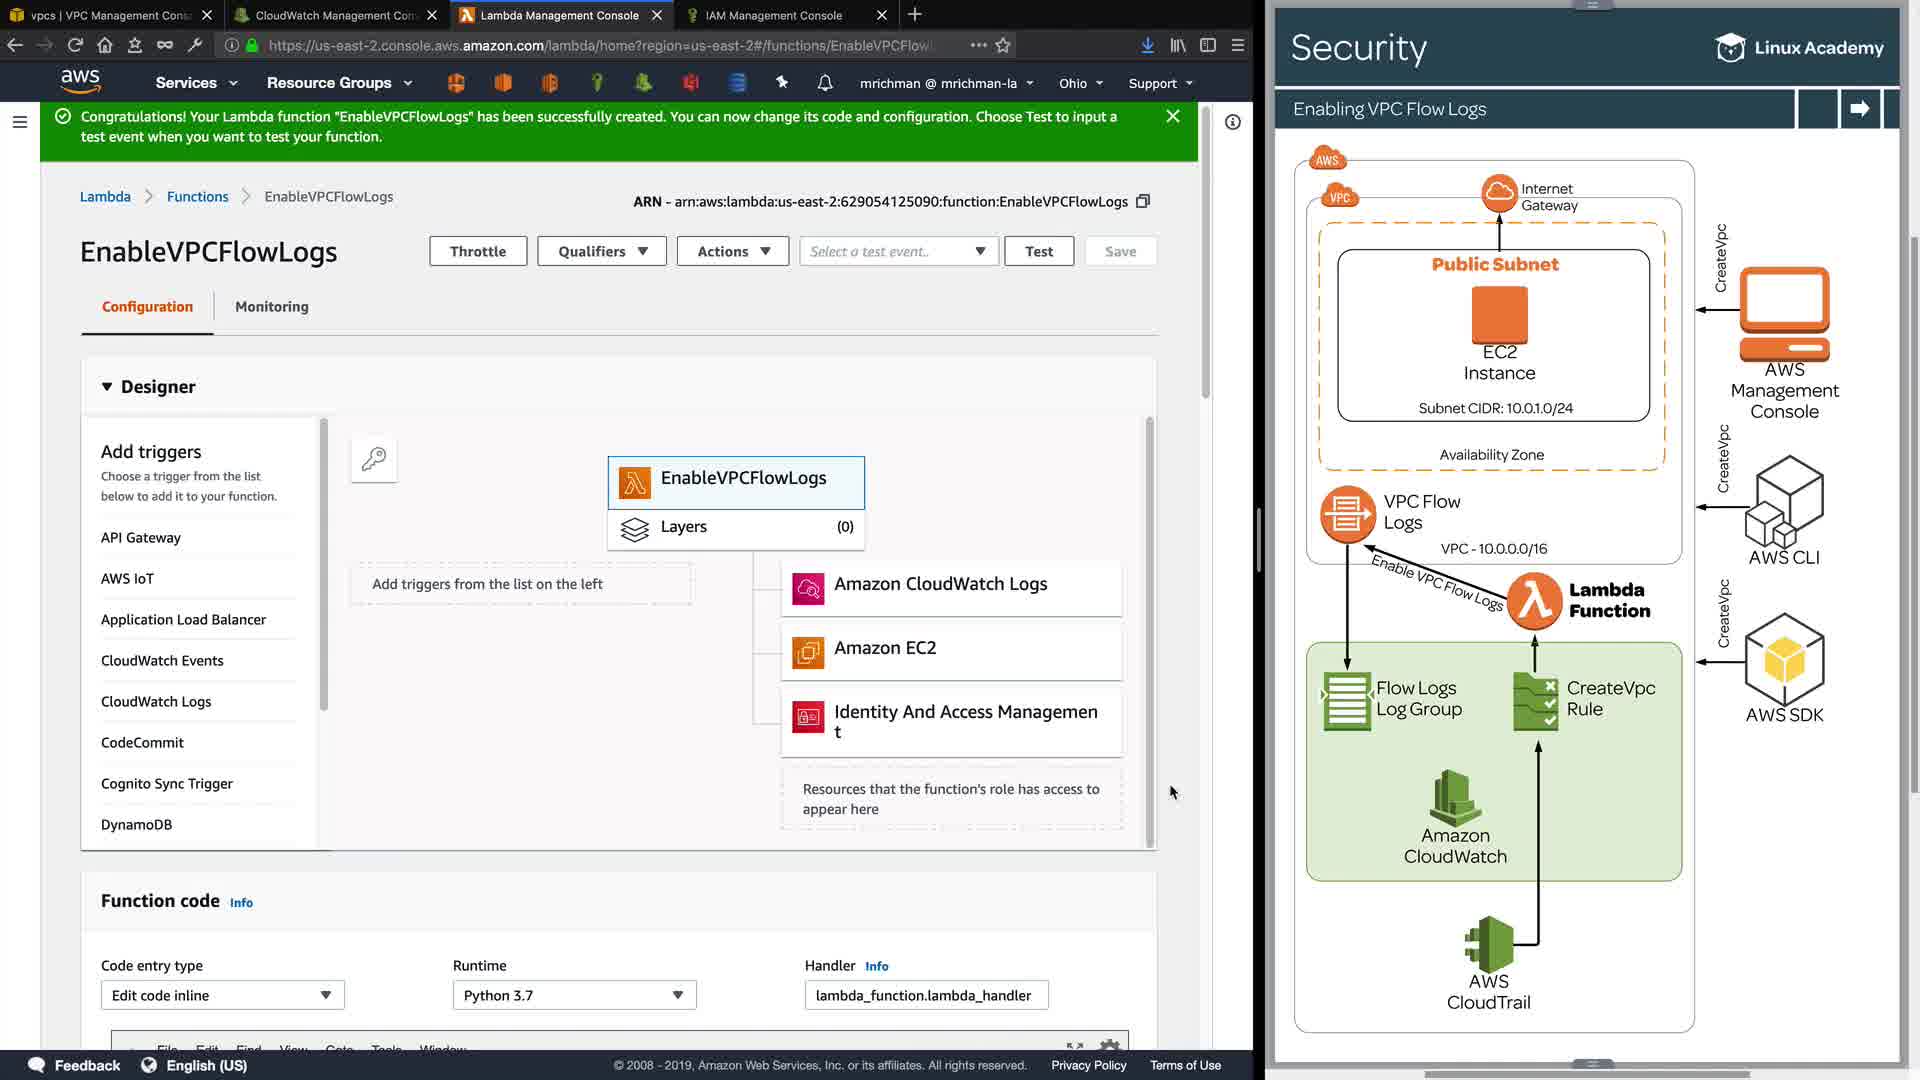Viewport: 1920px width, 1080px height.
Task: Expand the Runtime Python 3.7 dropdown
Action: tap(574, 995)
